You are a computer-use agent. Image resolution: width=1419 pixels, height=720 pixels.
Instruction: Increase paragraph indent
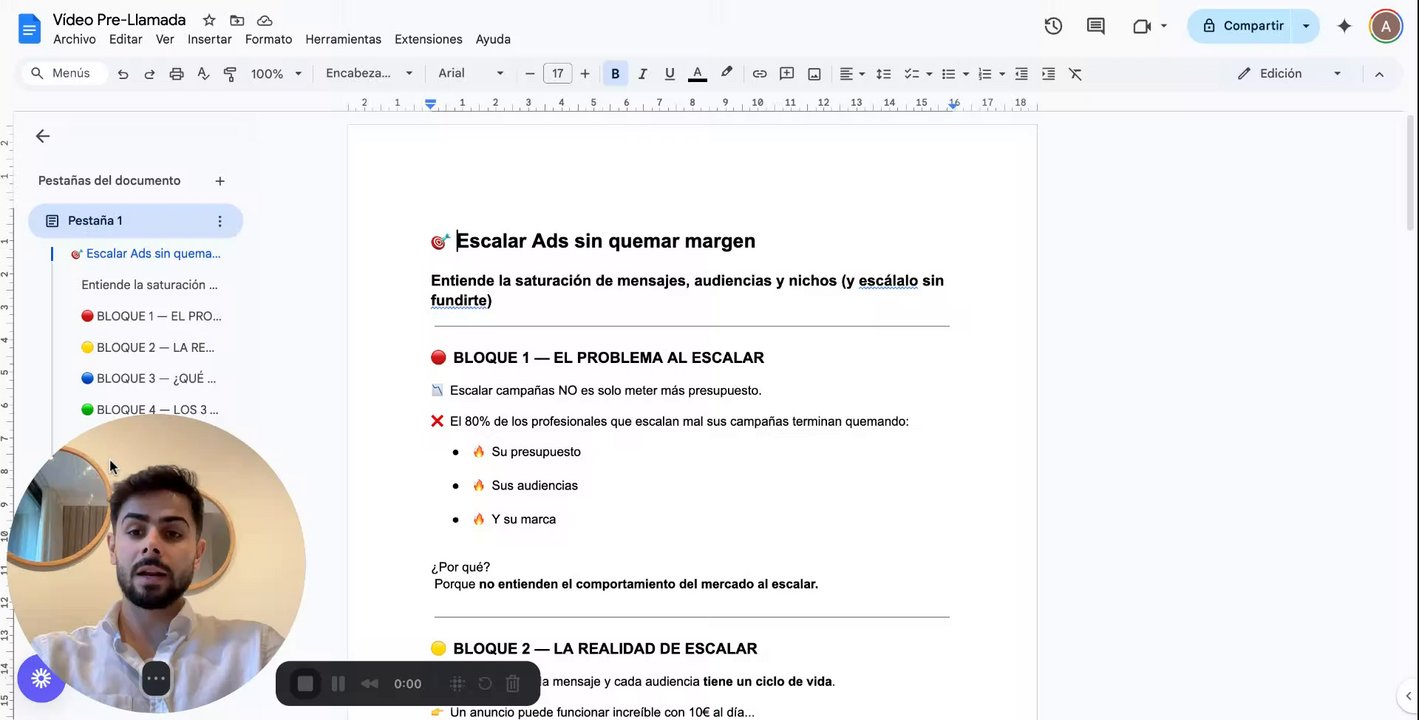[1048, 74]
